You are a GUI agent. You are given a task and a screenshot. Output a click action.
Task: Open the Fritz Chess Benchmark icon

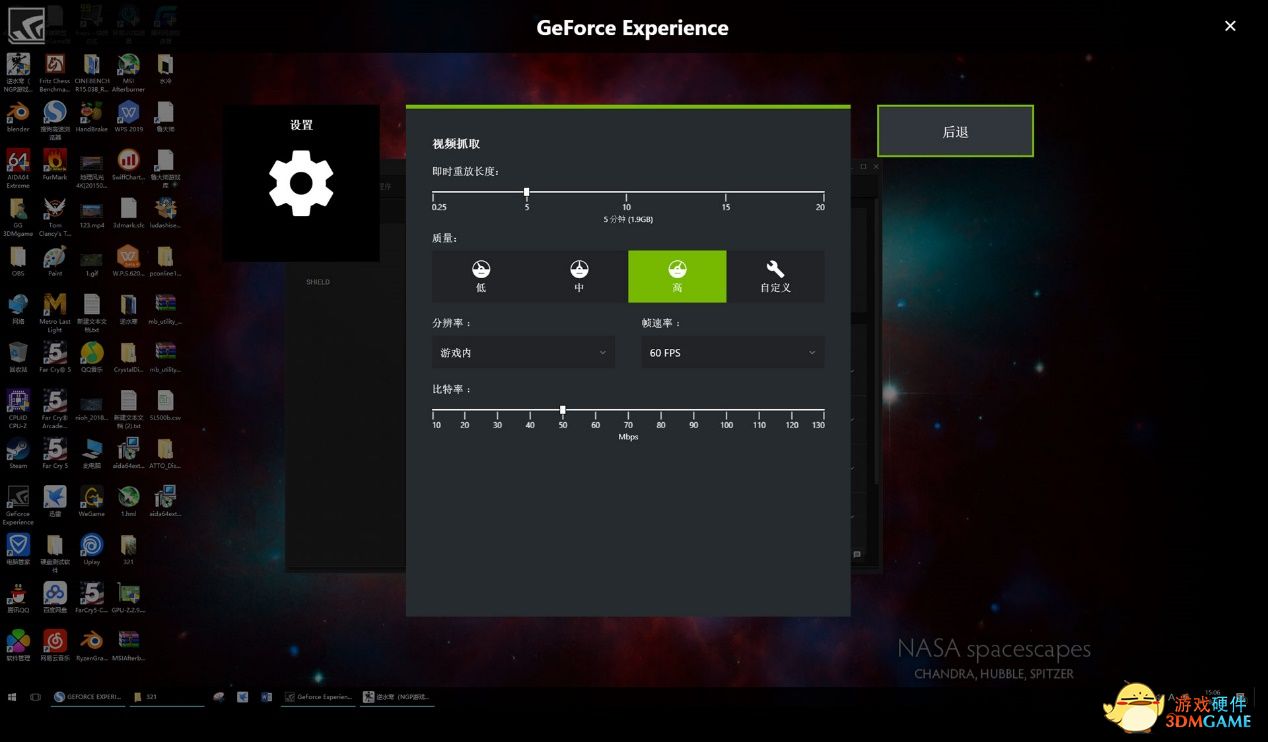click(55, 73)
